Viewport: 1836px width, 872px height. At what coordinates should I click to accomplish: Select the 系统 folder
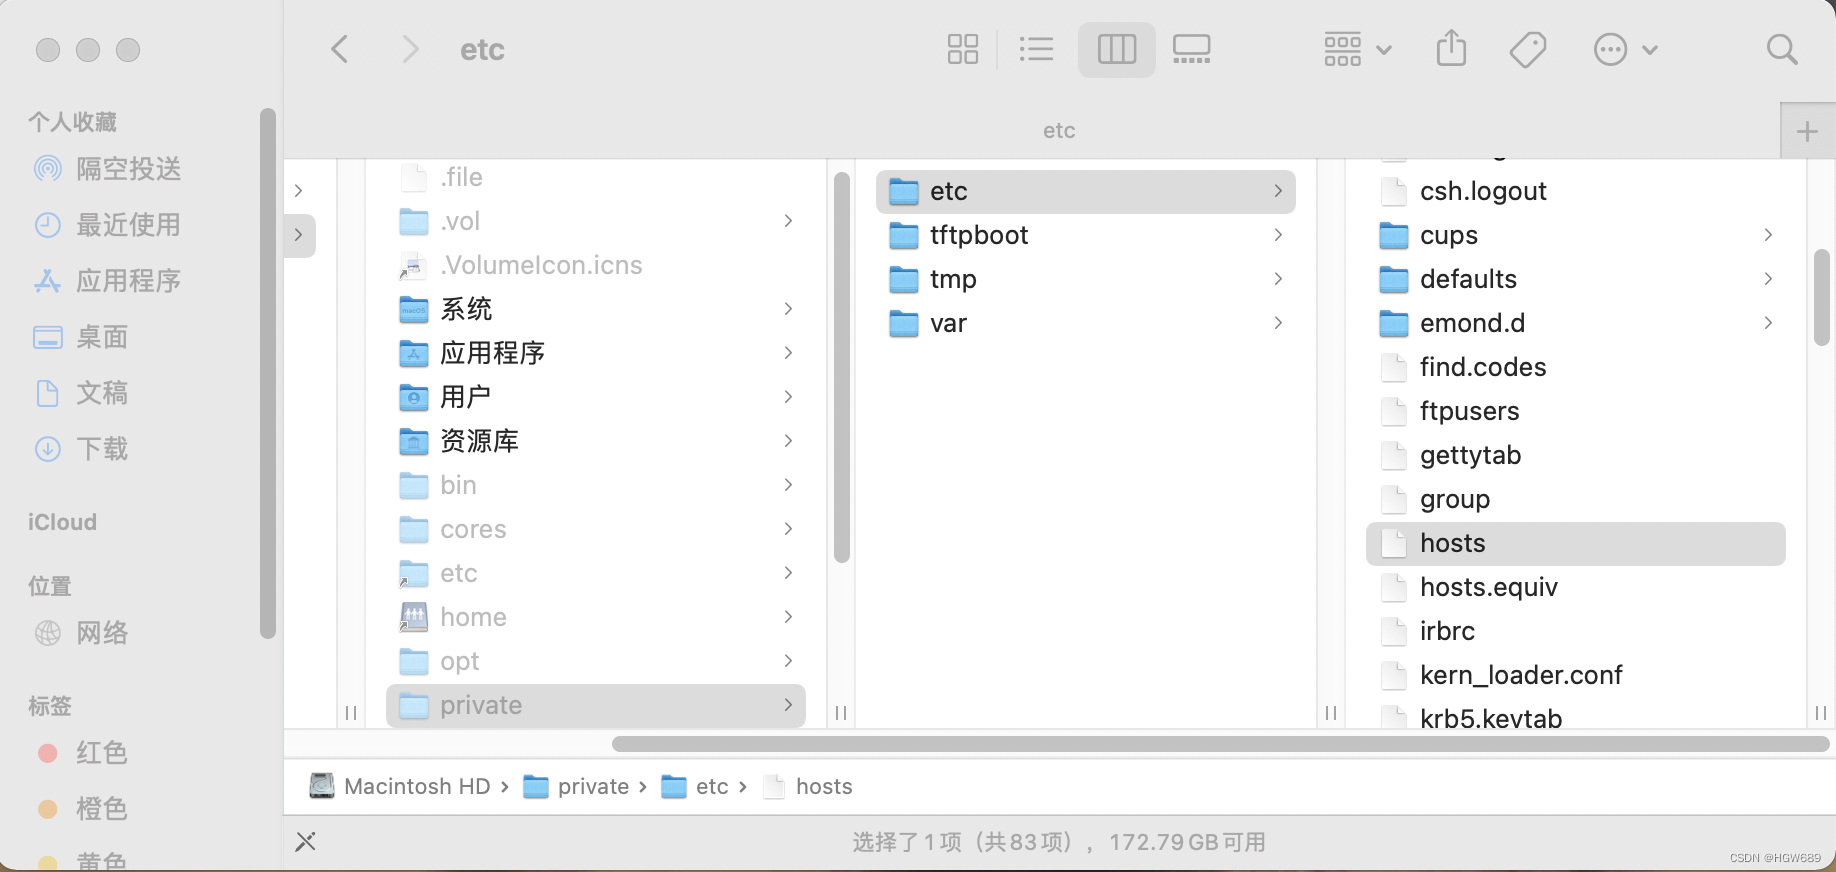[x=596, y=309]
